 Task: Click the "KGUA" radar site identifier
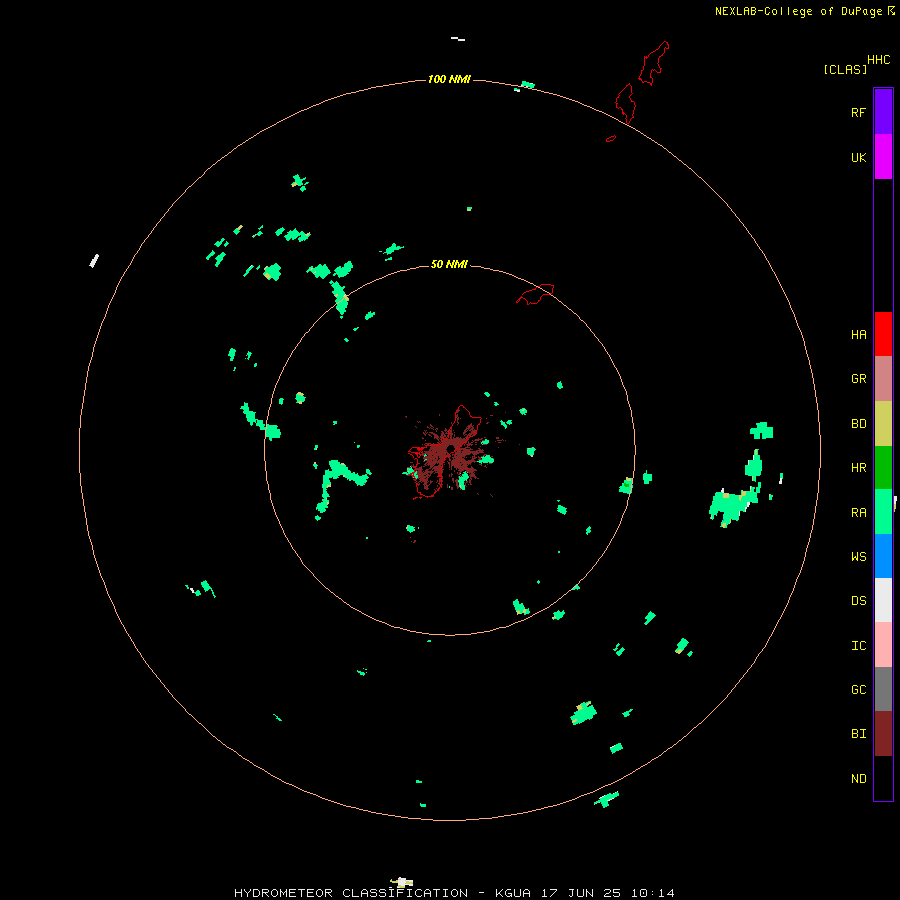pyautogui.click(x=513, y=893)
